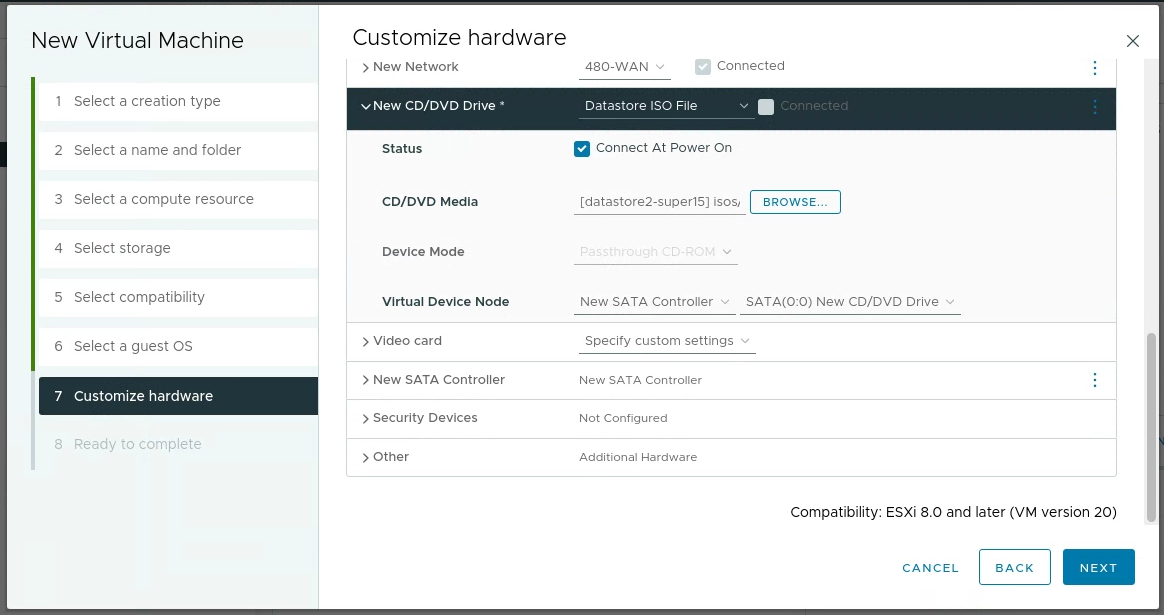
Task: Open SATA(0:0) New CD/DVD Drive dropdown
Action: tap(850, 302)
